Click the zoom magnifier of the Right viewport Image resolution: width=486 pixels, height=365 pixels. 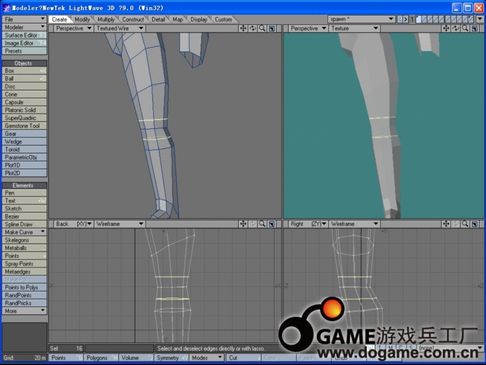pos(465,224)
